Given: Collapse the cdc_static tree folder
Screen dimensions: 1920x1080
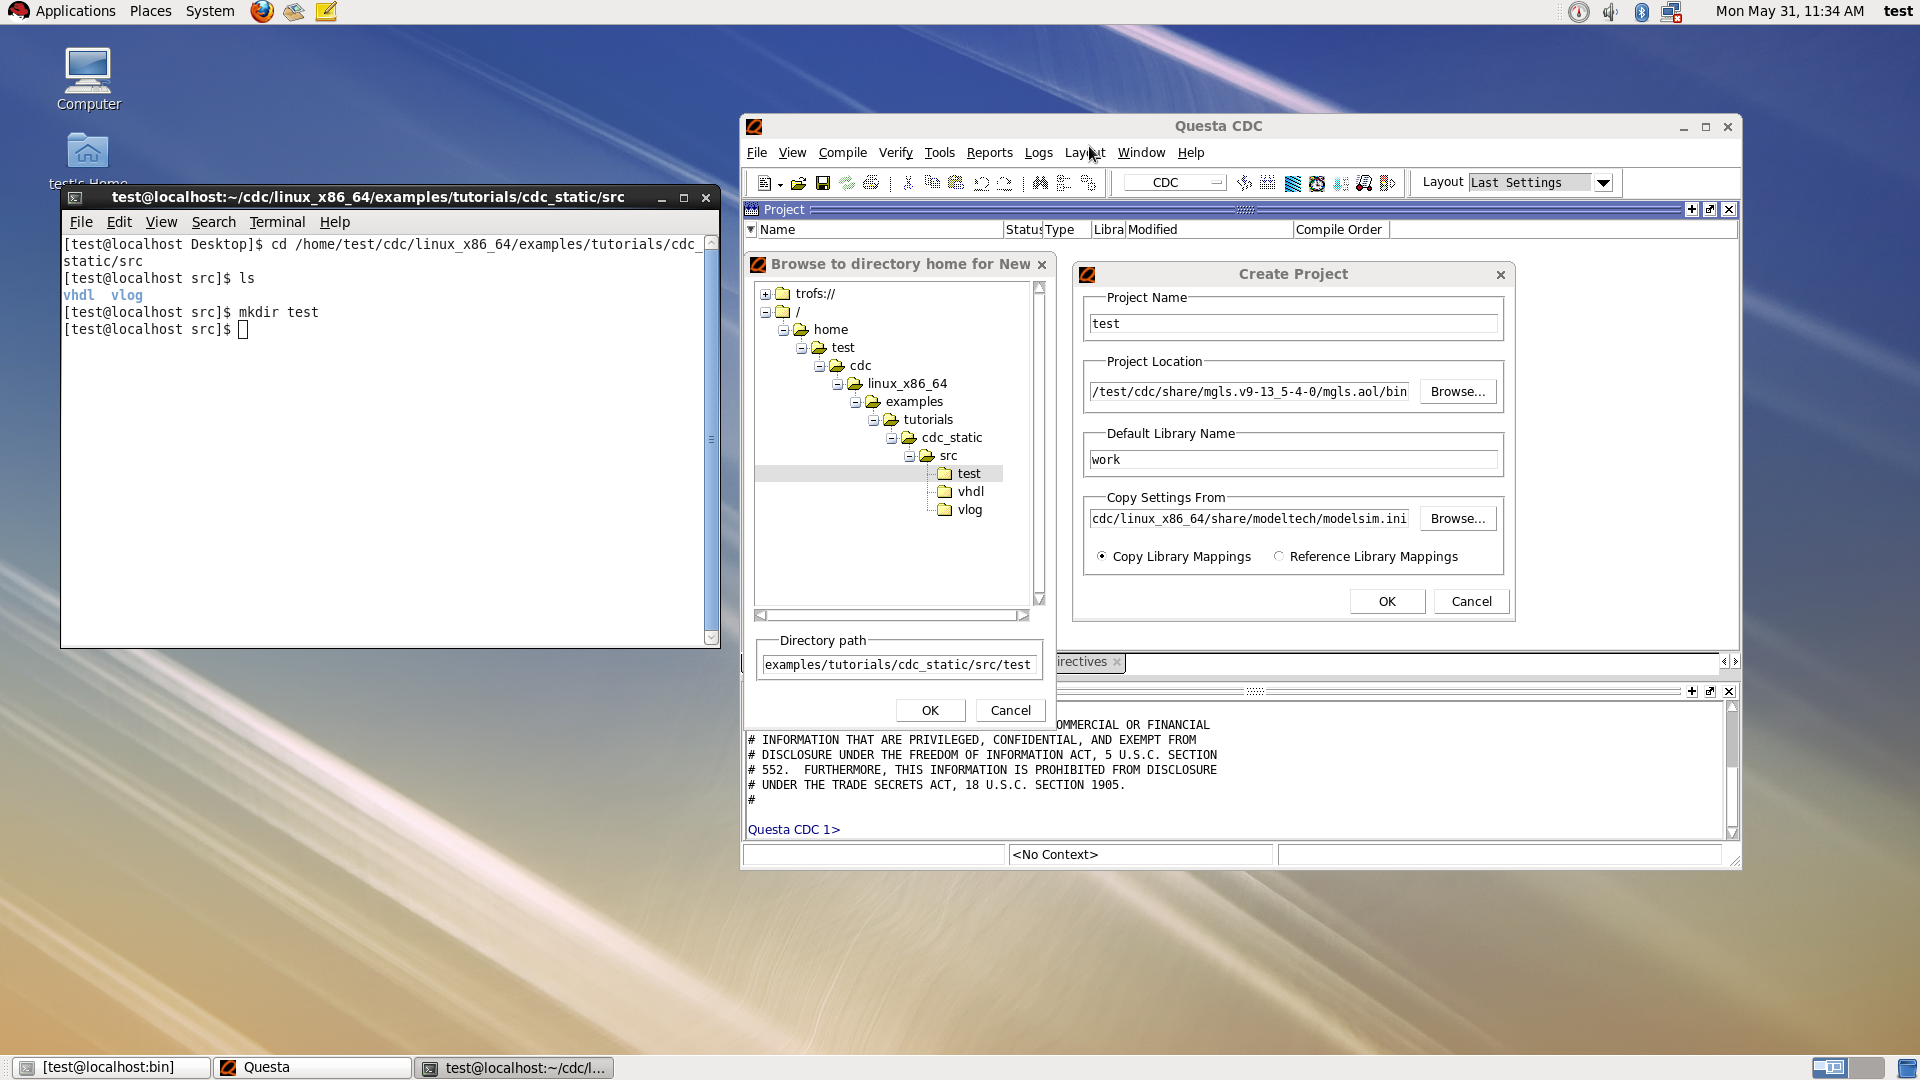Looking at the screenshot, I should 891,438.
